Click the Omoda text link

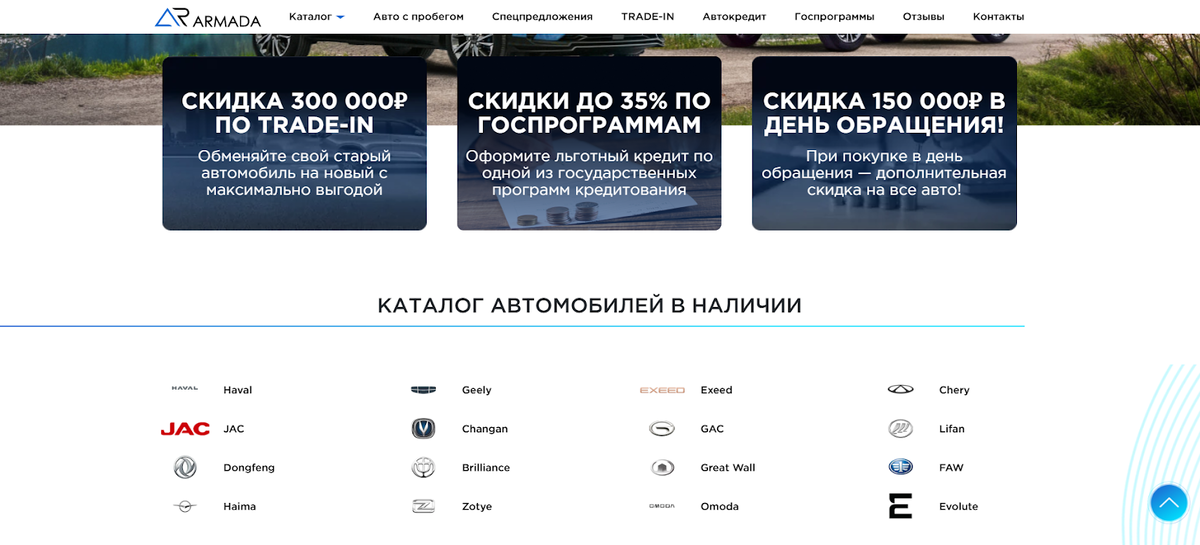(720, 507)
